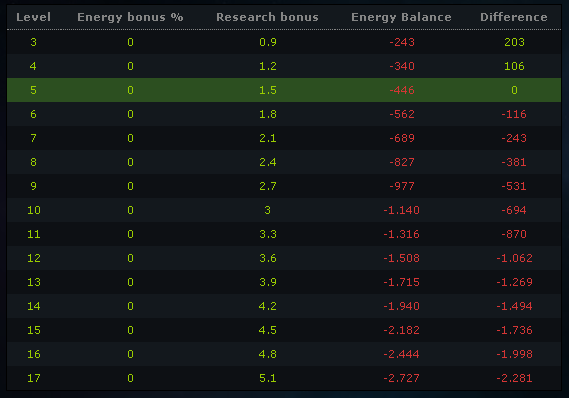Click energy balance value -2.727

pos(401,378)
